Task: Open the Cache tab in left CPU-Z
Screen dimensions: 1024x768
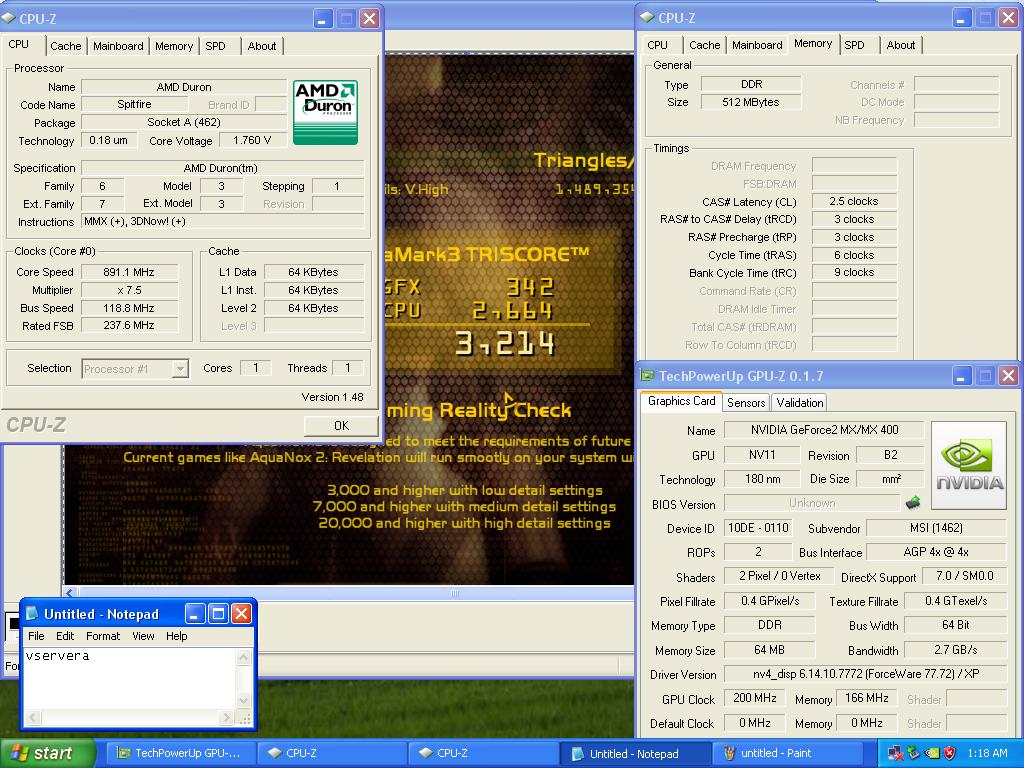Action: 65,46
